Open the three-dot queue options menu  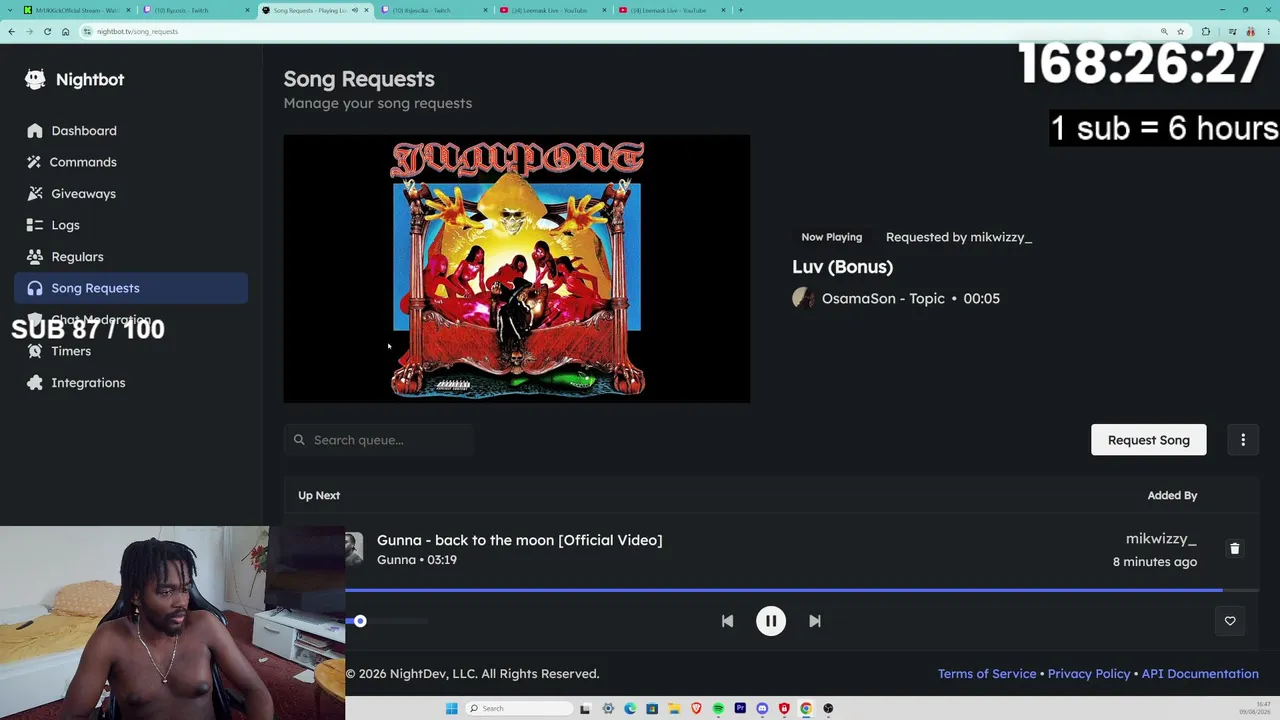click(1243, 440)
